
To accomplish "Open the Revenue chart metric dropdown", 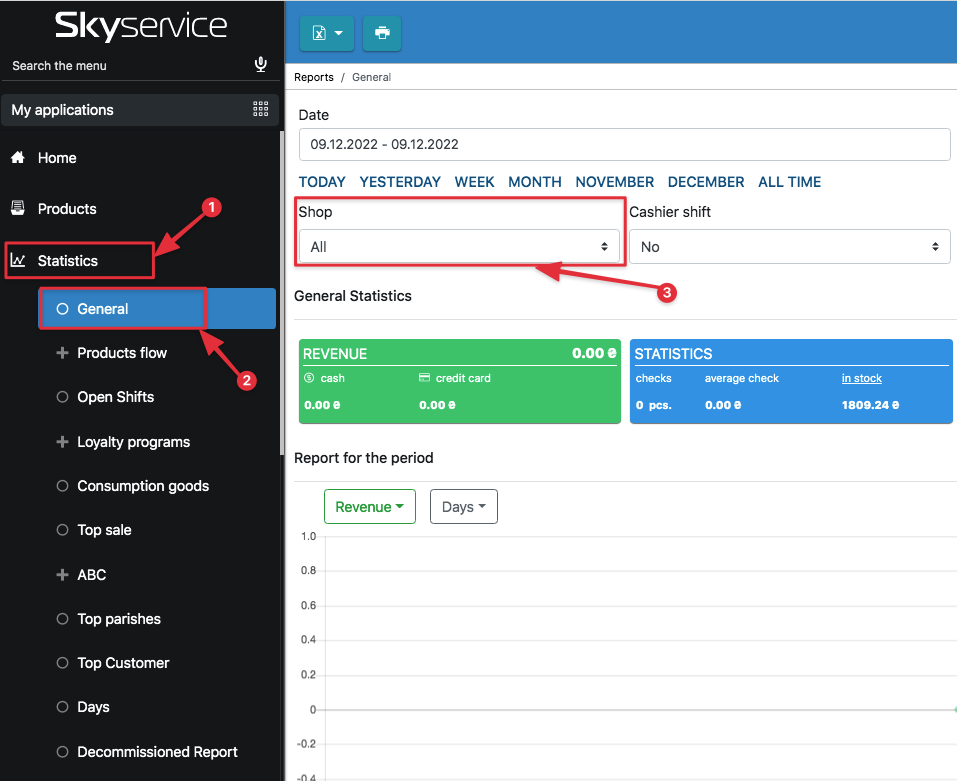I will click(369, 507).
